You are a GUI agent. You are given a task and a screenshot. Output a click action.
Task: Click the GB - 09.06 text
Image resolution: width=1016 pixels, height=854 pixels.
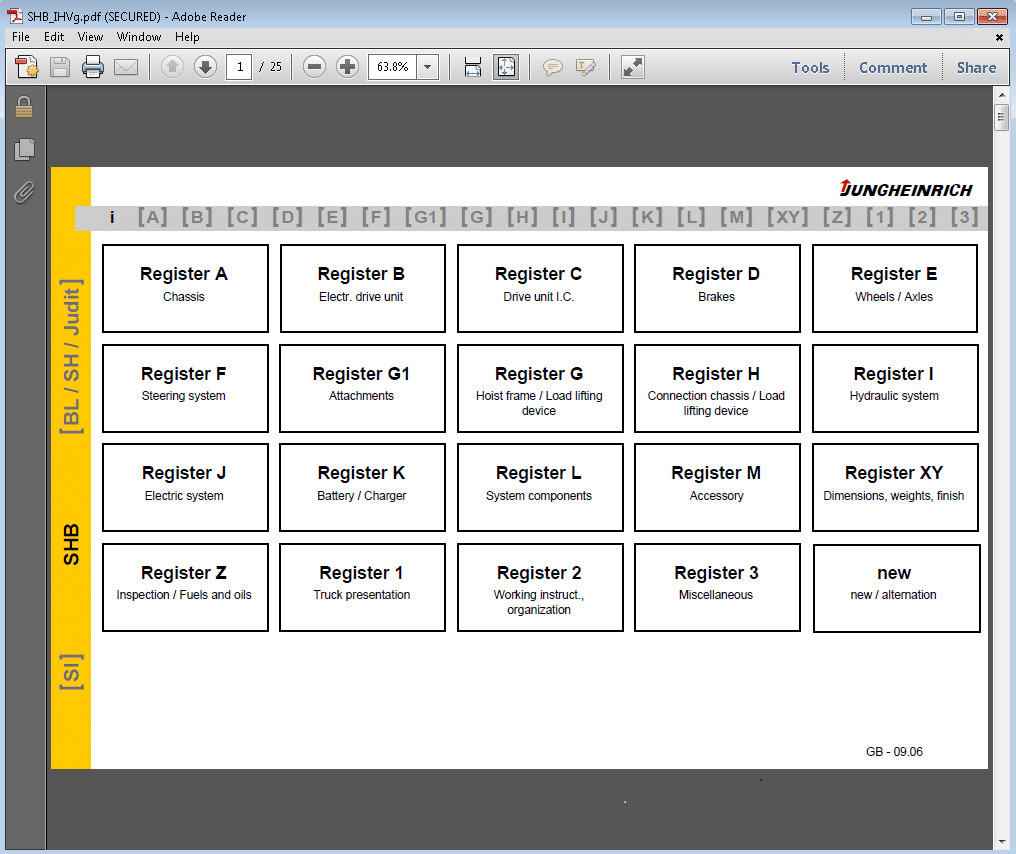coord(894,752)
